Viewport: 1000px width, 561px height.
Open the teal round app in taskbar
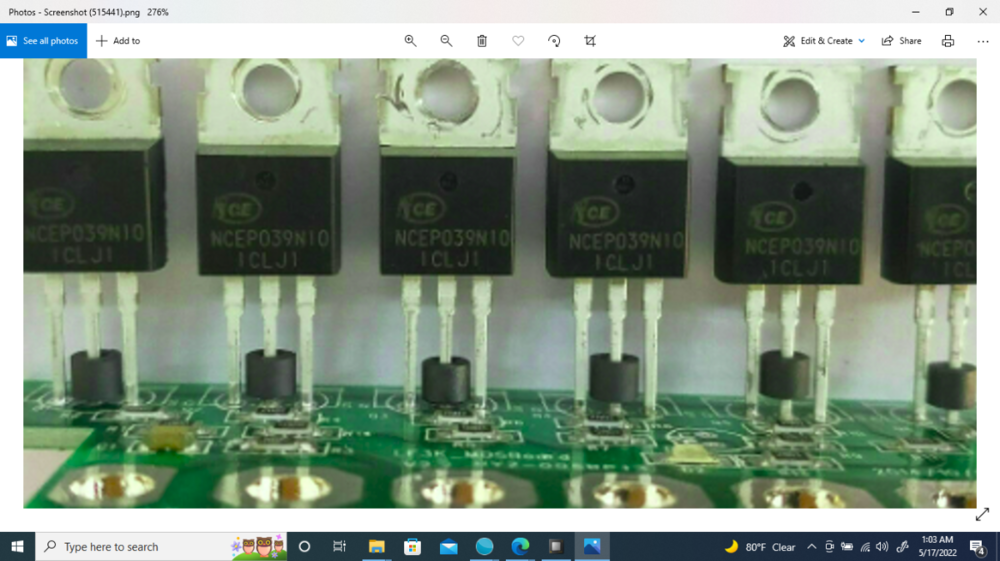click(485, 546)
